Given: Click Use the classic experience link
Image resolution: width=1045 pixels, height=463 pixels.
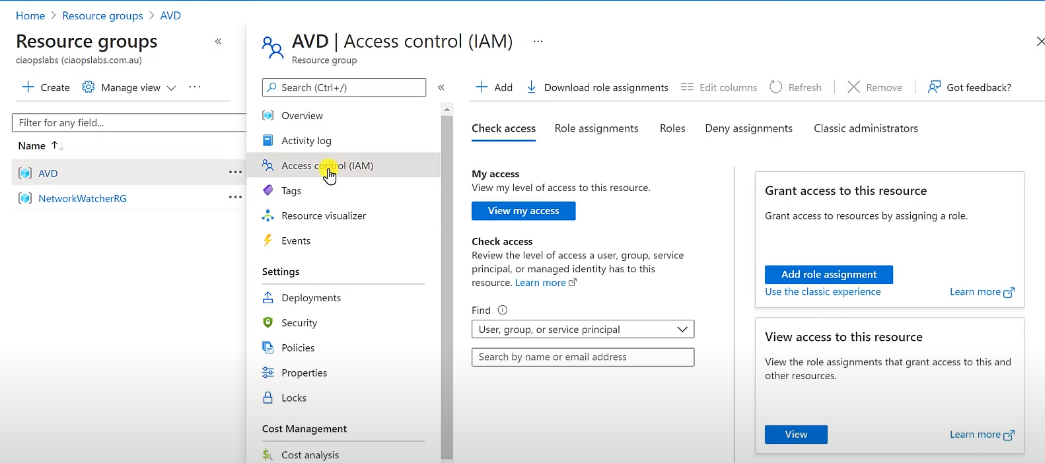Looking at the screenshot, I should coord(822,292).
